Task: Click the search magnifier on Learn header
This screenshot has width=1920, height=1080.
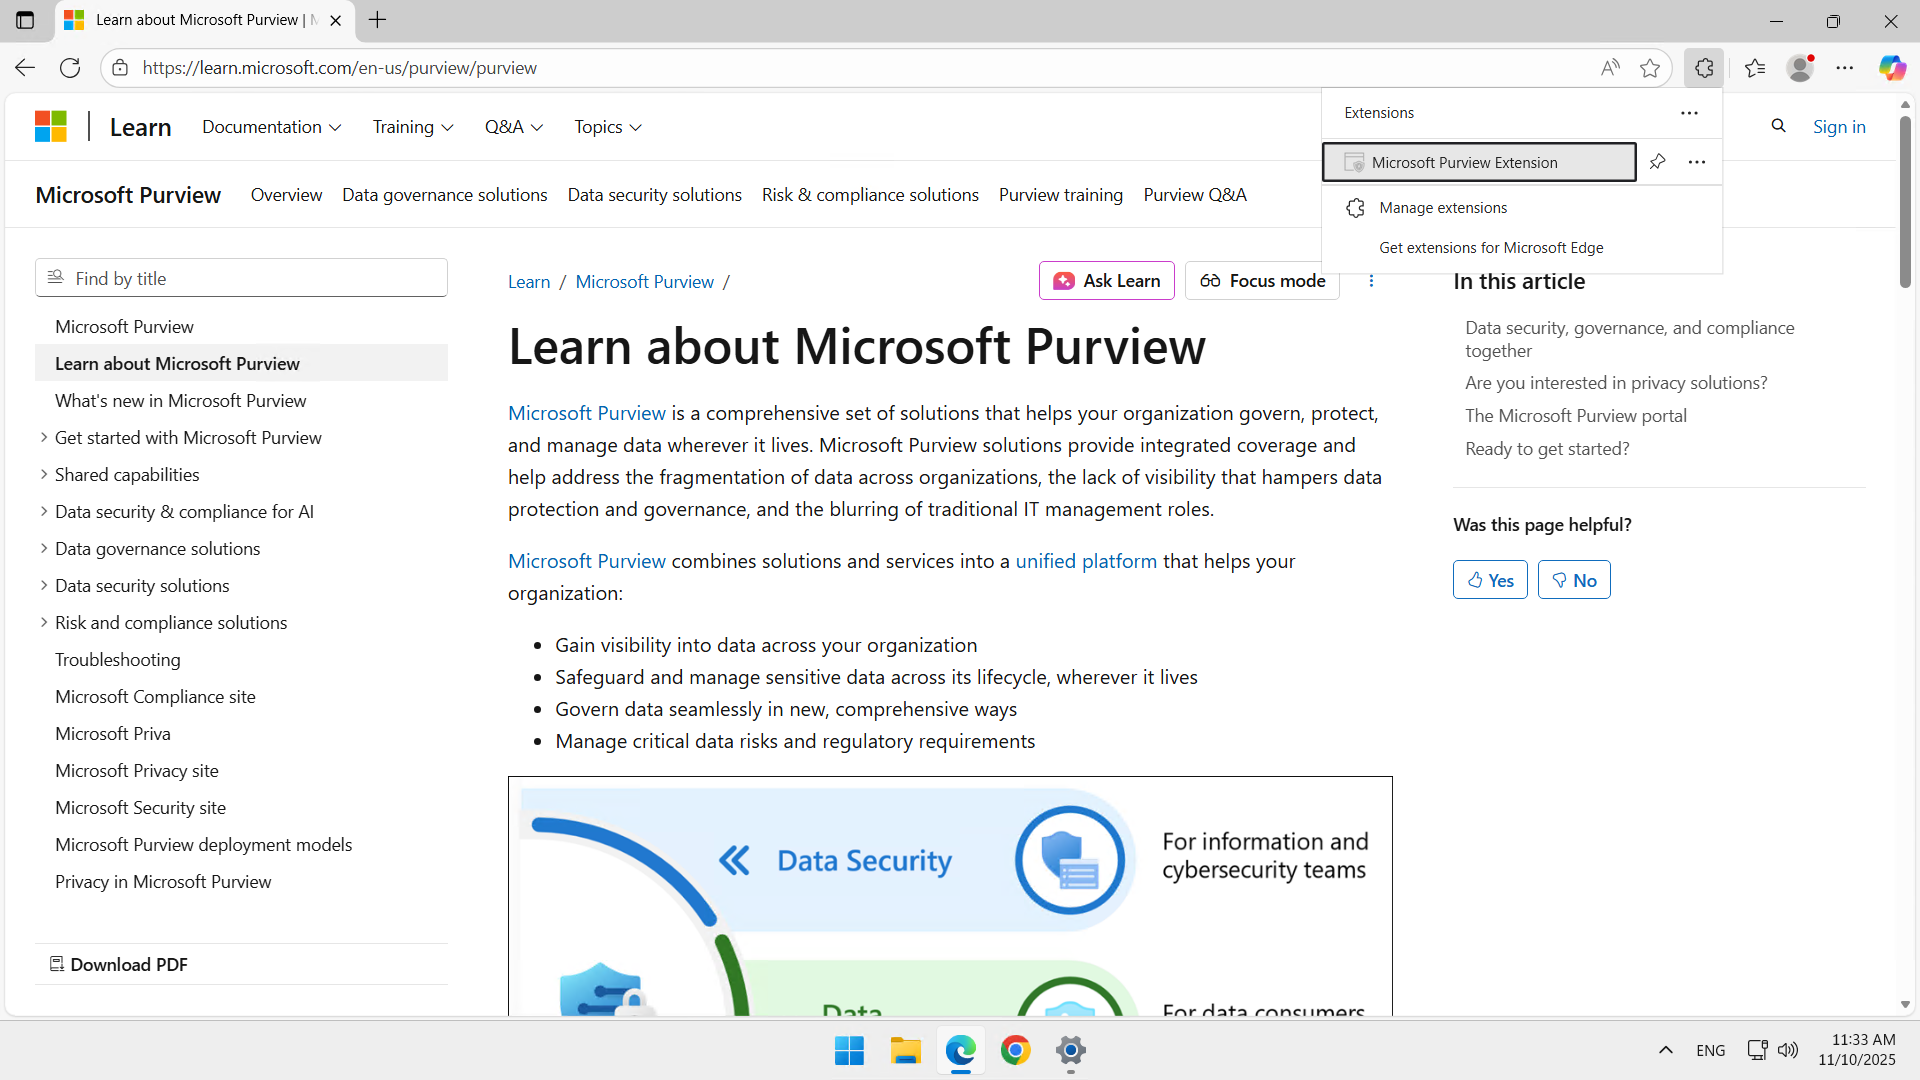Action: click(x=1778, y=126)
